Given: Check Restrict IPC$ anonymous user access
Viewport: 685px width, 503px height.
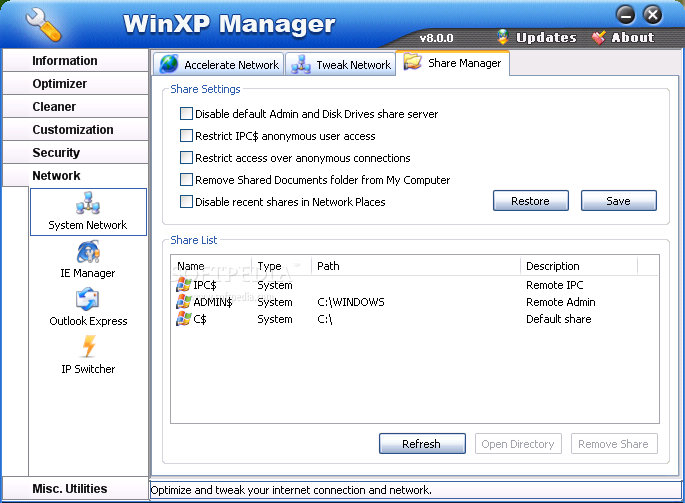Looking at the screenshot, I should coord(186,135).
